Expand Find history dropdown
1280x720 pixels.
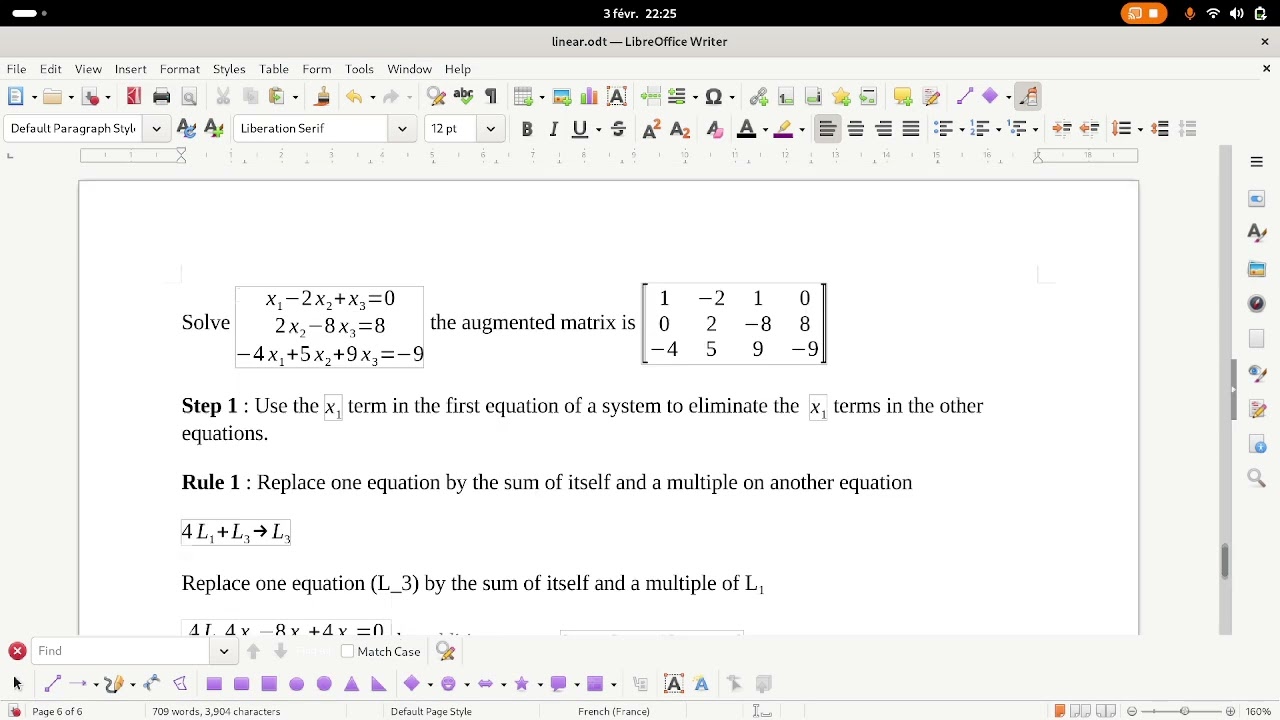click(x=224, y=652)
